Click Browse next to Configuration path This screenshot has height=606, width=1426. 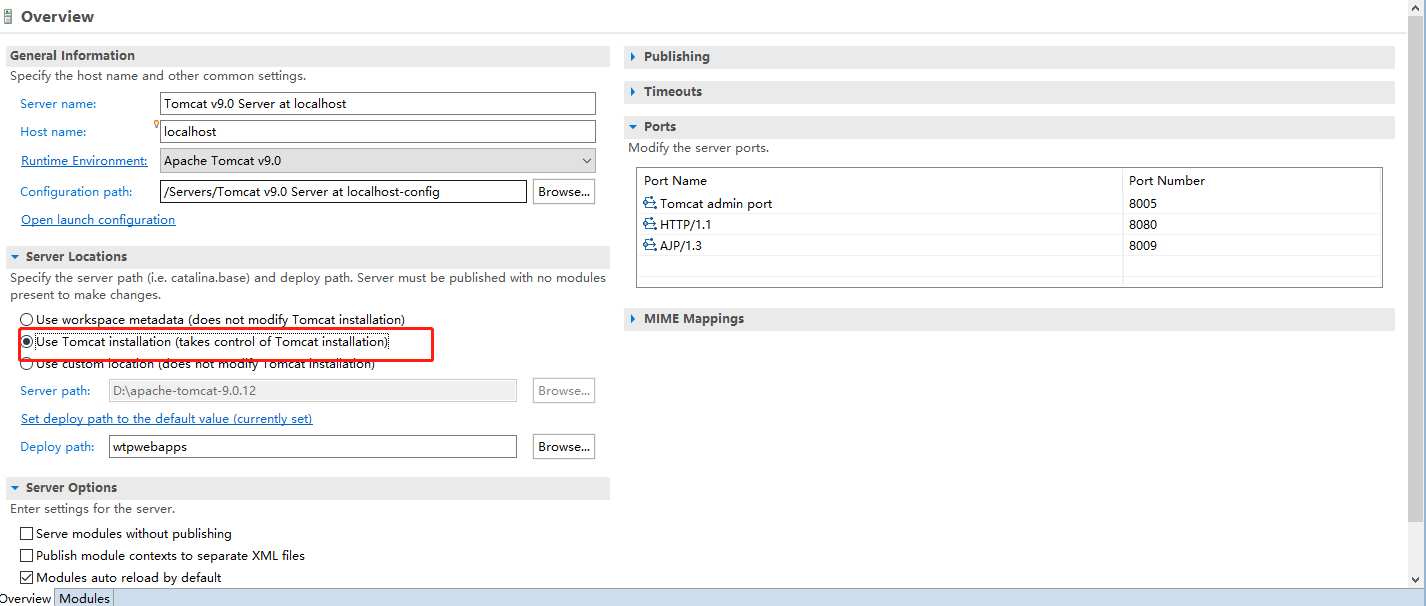coord(564,192)
